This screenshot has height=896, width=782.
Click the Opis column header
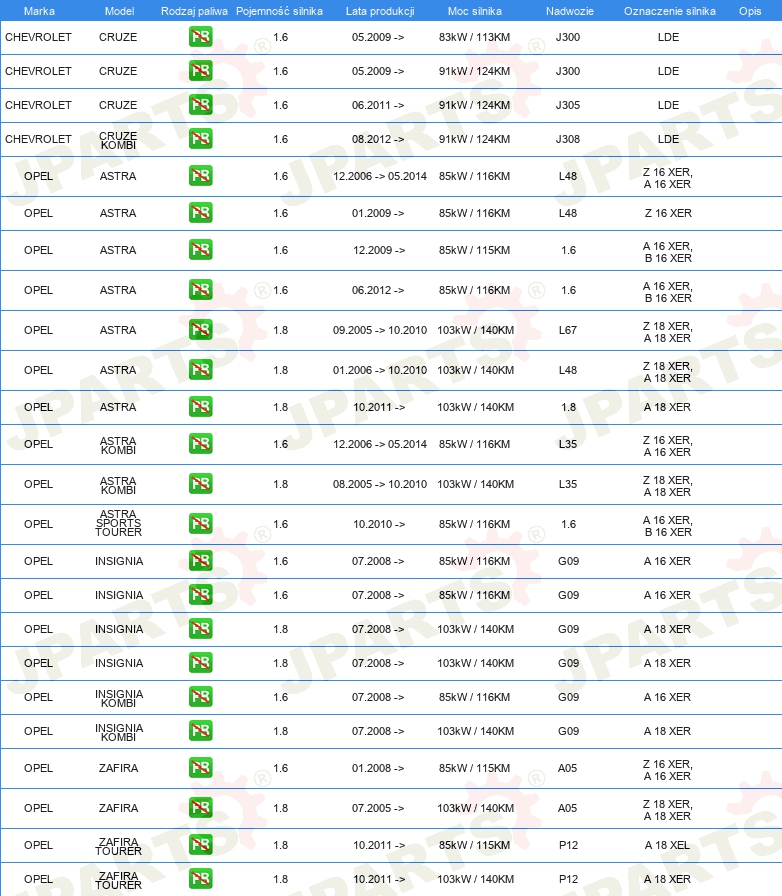click(x=750, y=11)
